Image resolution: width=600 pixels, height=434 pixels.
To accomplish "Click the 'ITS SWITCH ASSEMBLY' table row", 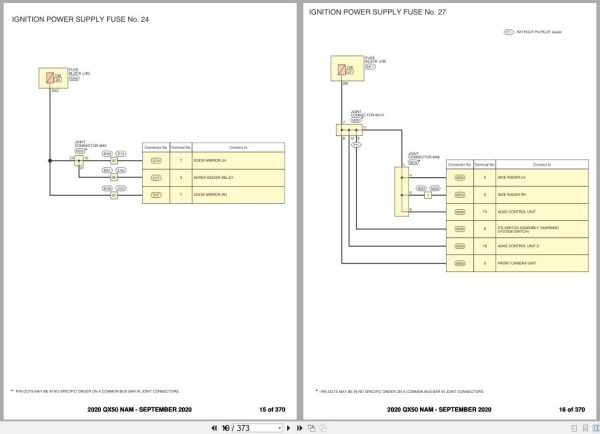I will (517, 229).
